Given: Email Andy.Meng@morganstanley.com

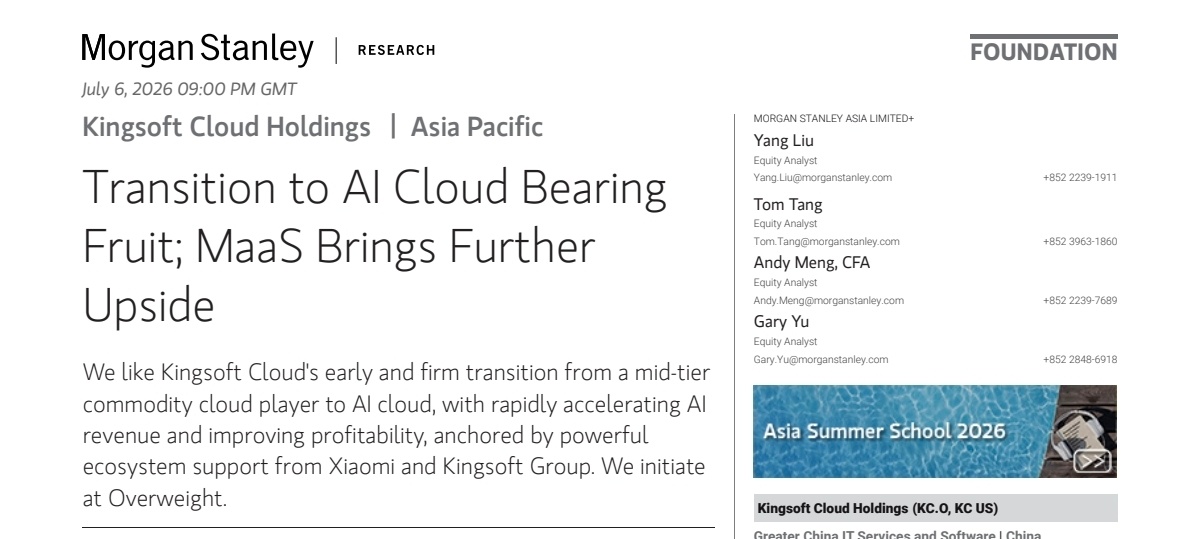Looking at the screenshot, I should [828, 301].
